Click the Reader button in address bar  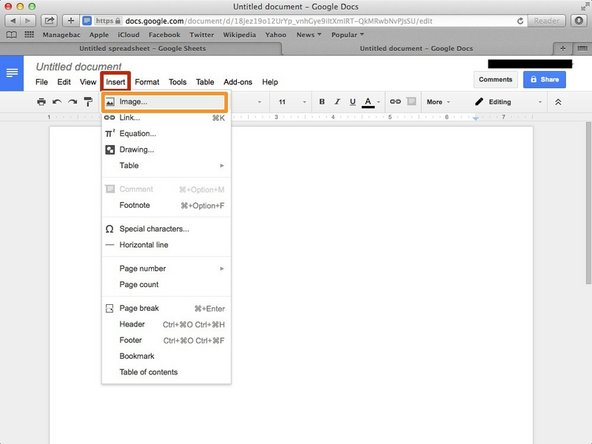tap(546, 21)
